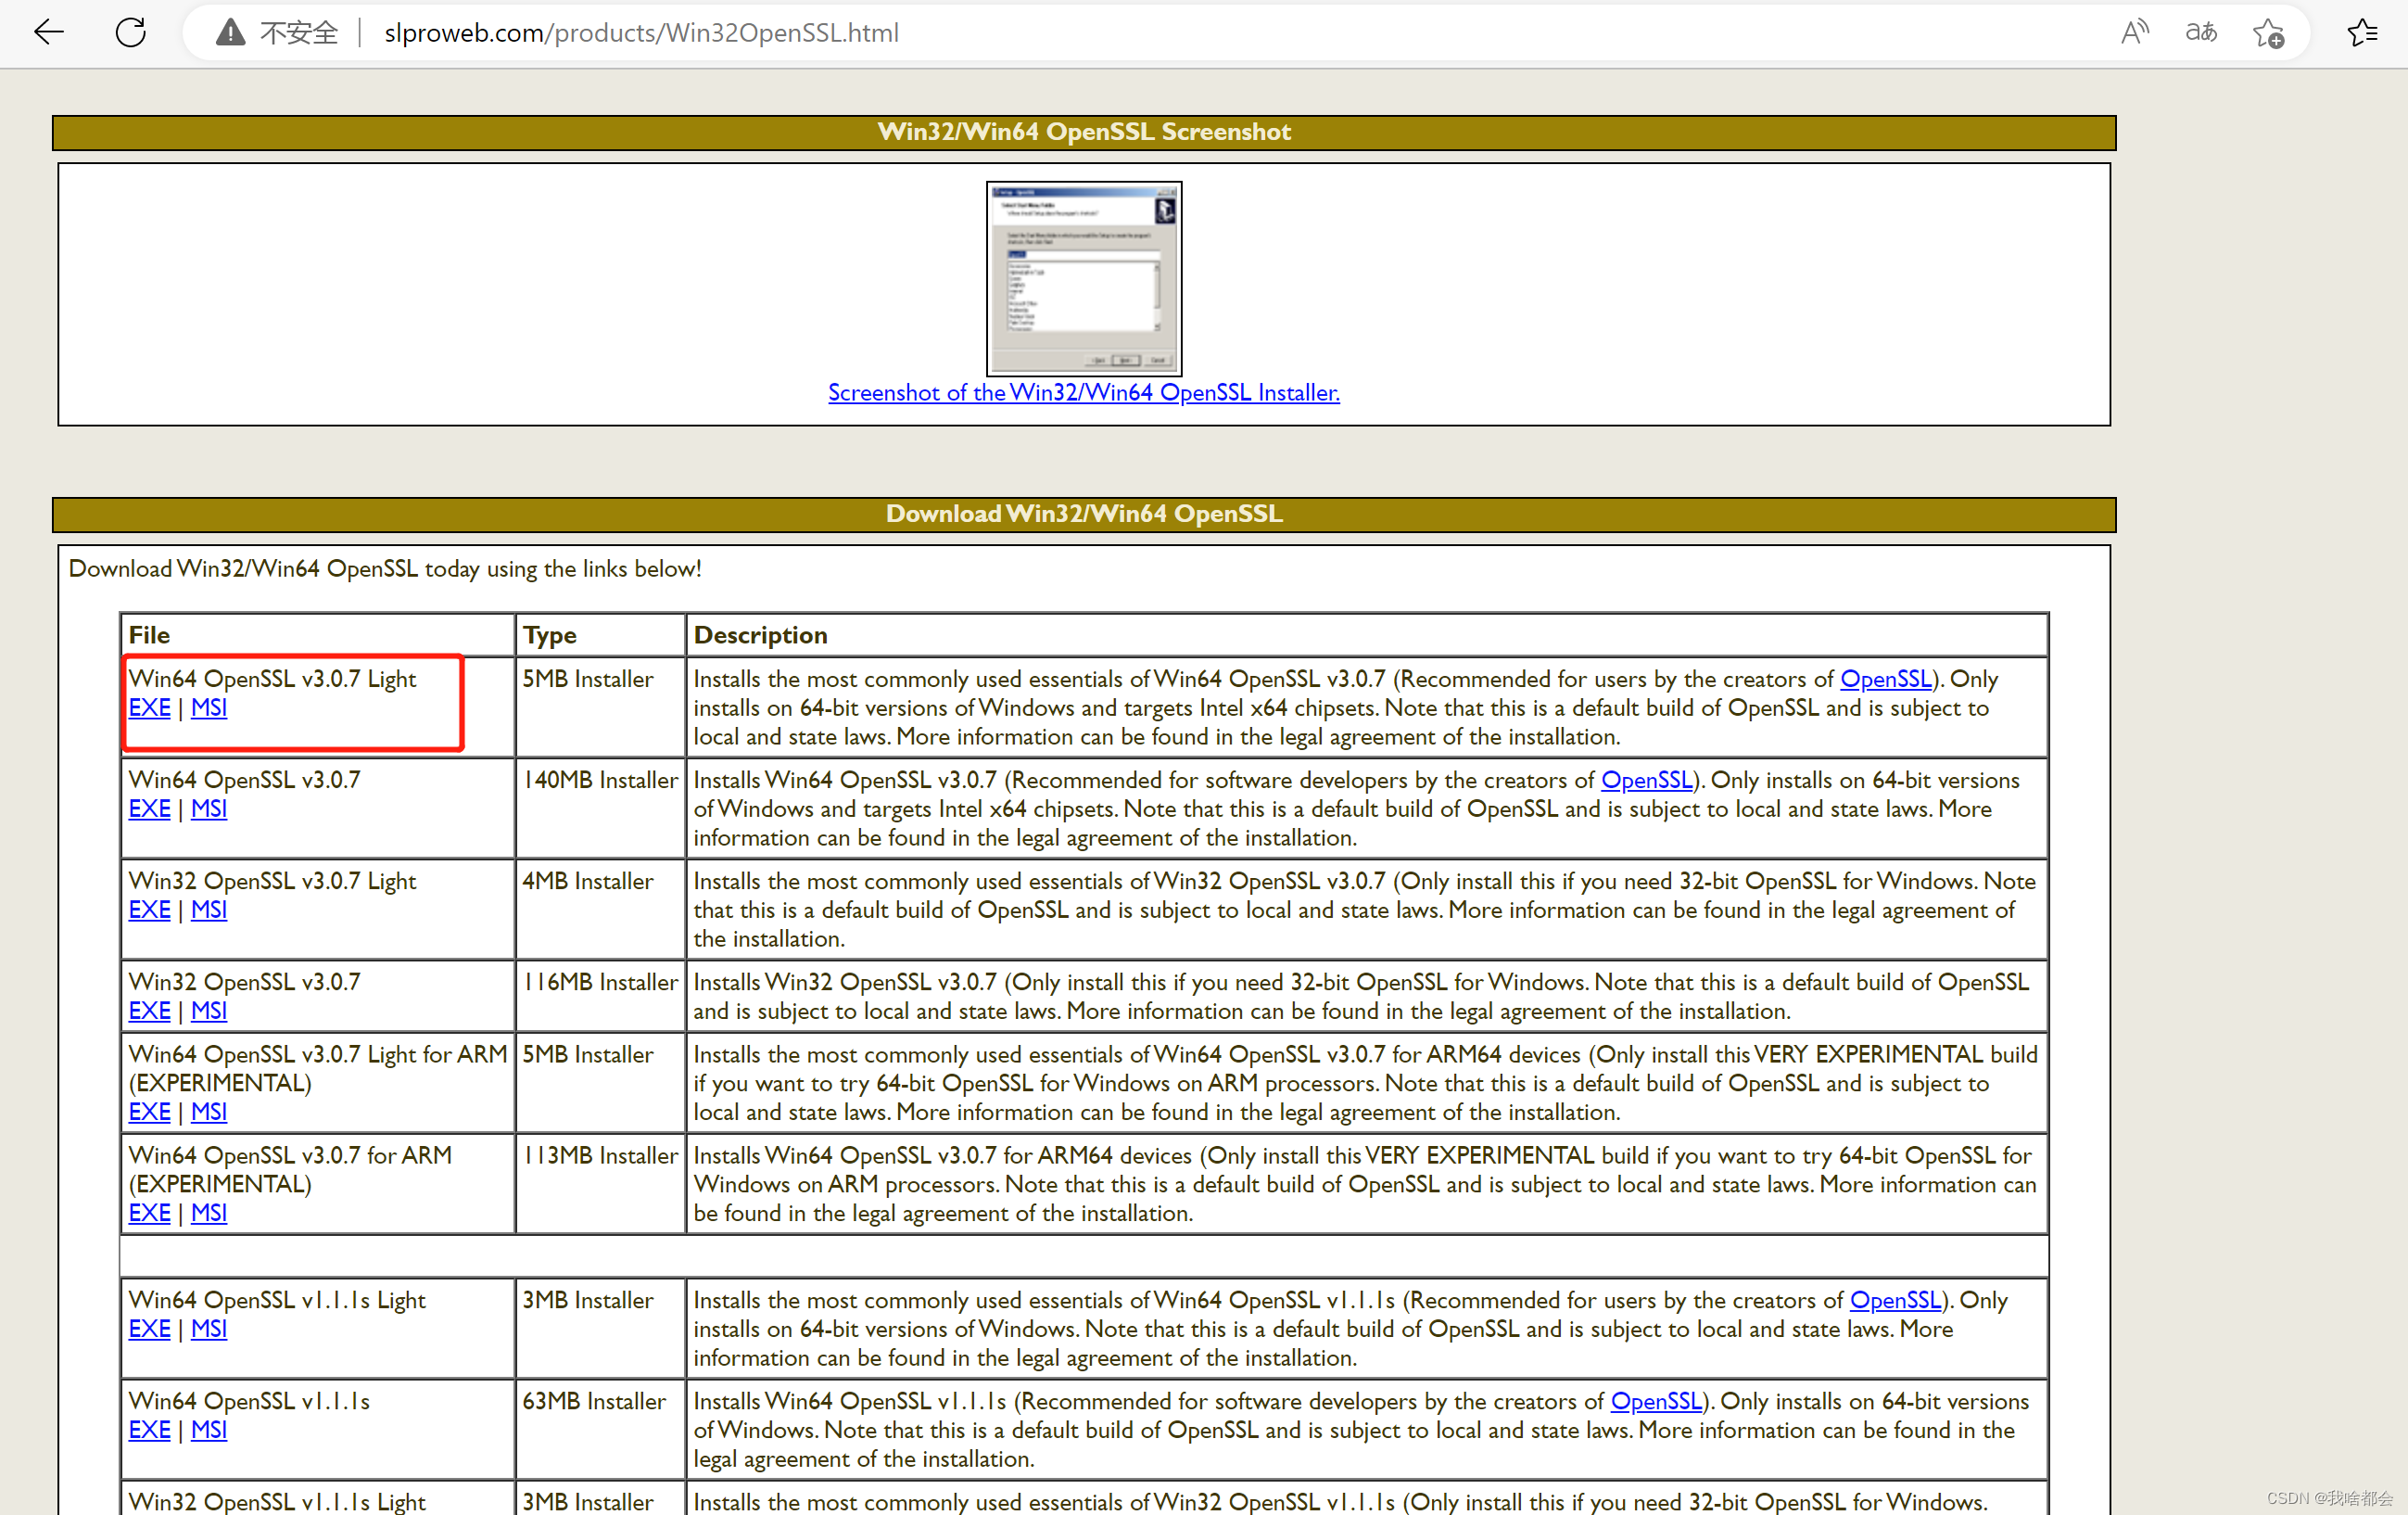Open OpenSSL link in Win64 v3.0.7 Light description
The image size is (2408, 1515).
pyautogui.click(x=1886, y=678)
